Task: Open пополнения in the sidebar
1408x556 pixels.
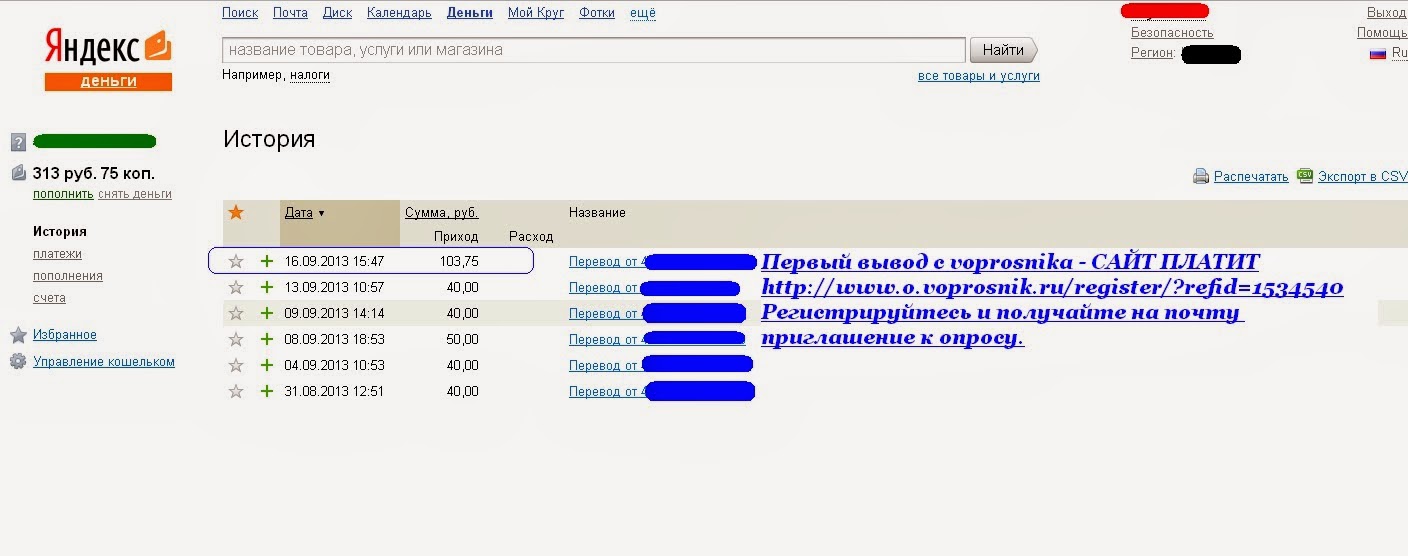Action: click(x=68, y=276)
